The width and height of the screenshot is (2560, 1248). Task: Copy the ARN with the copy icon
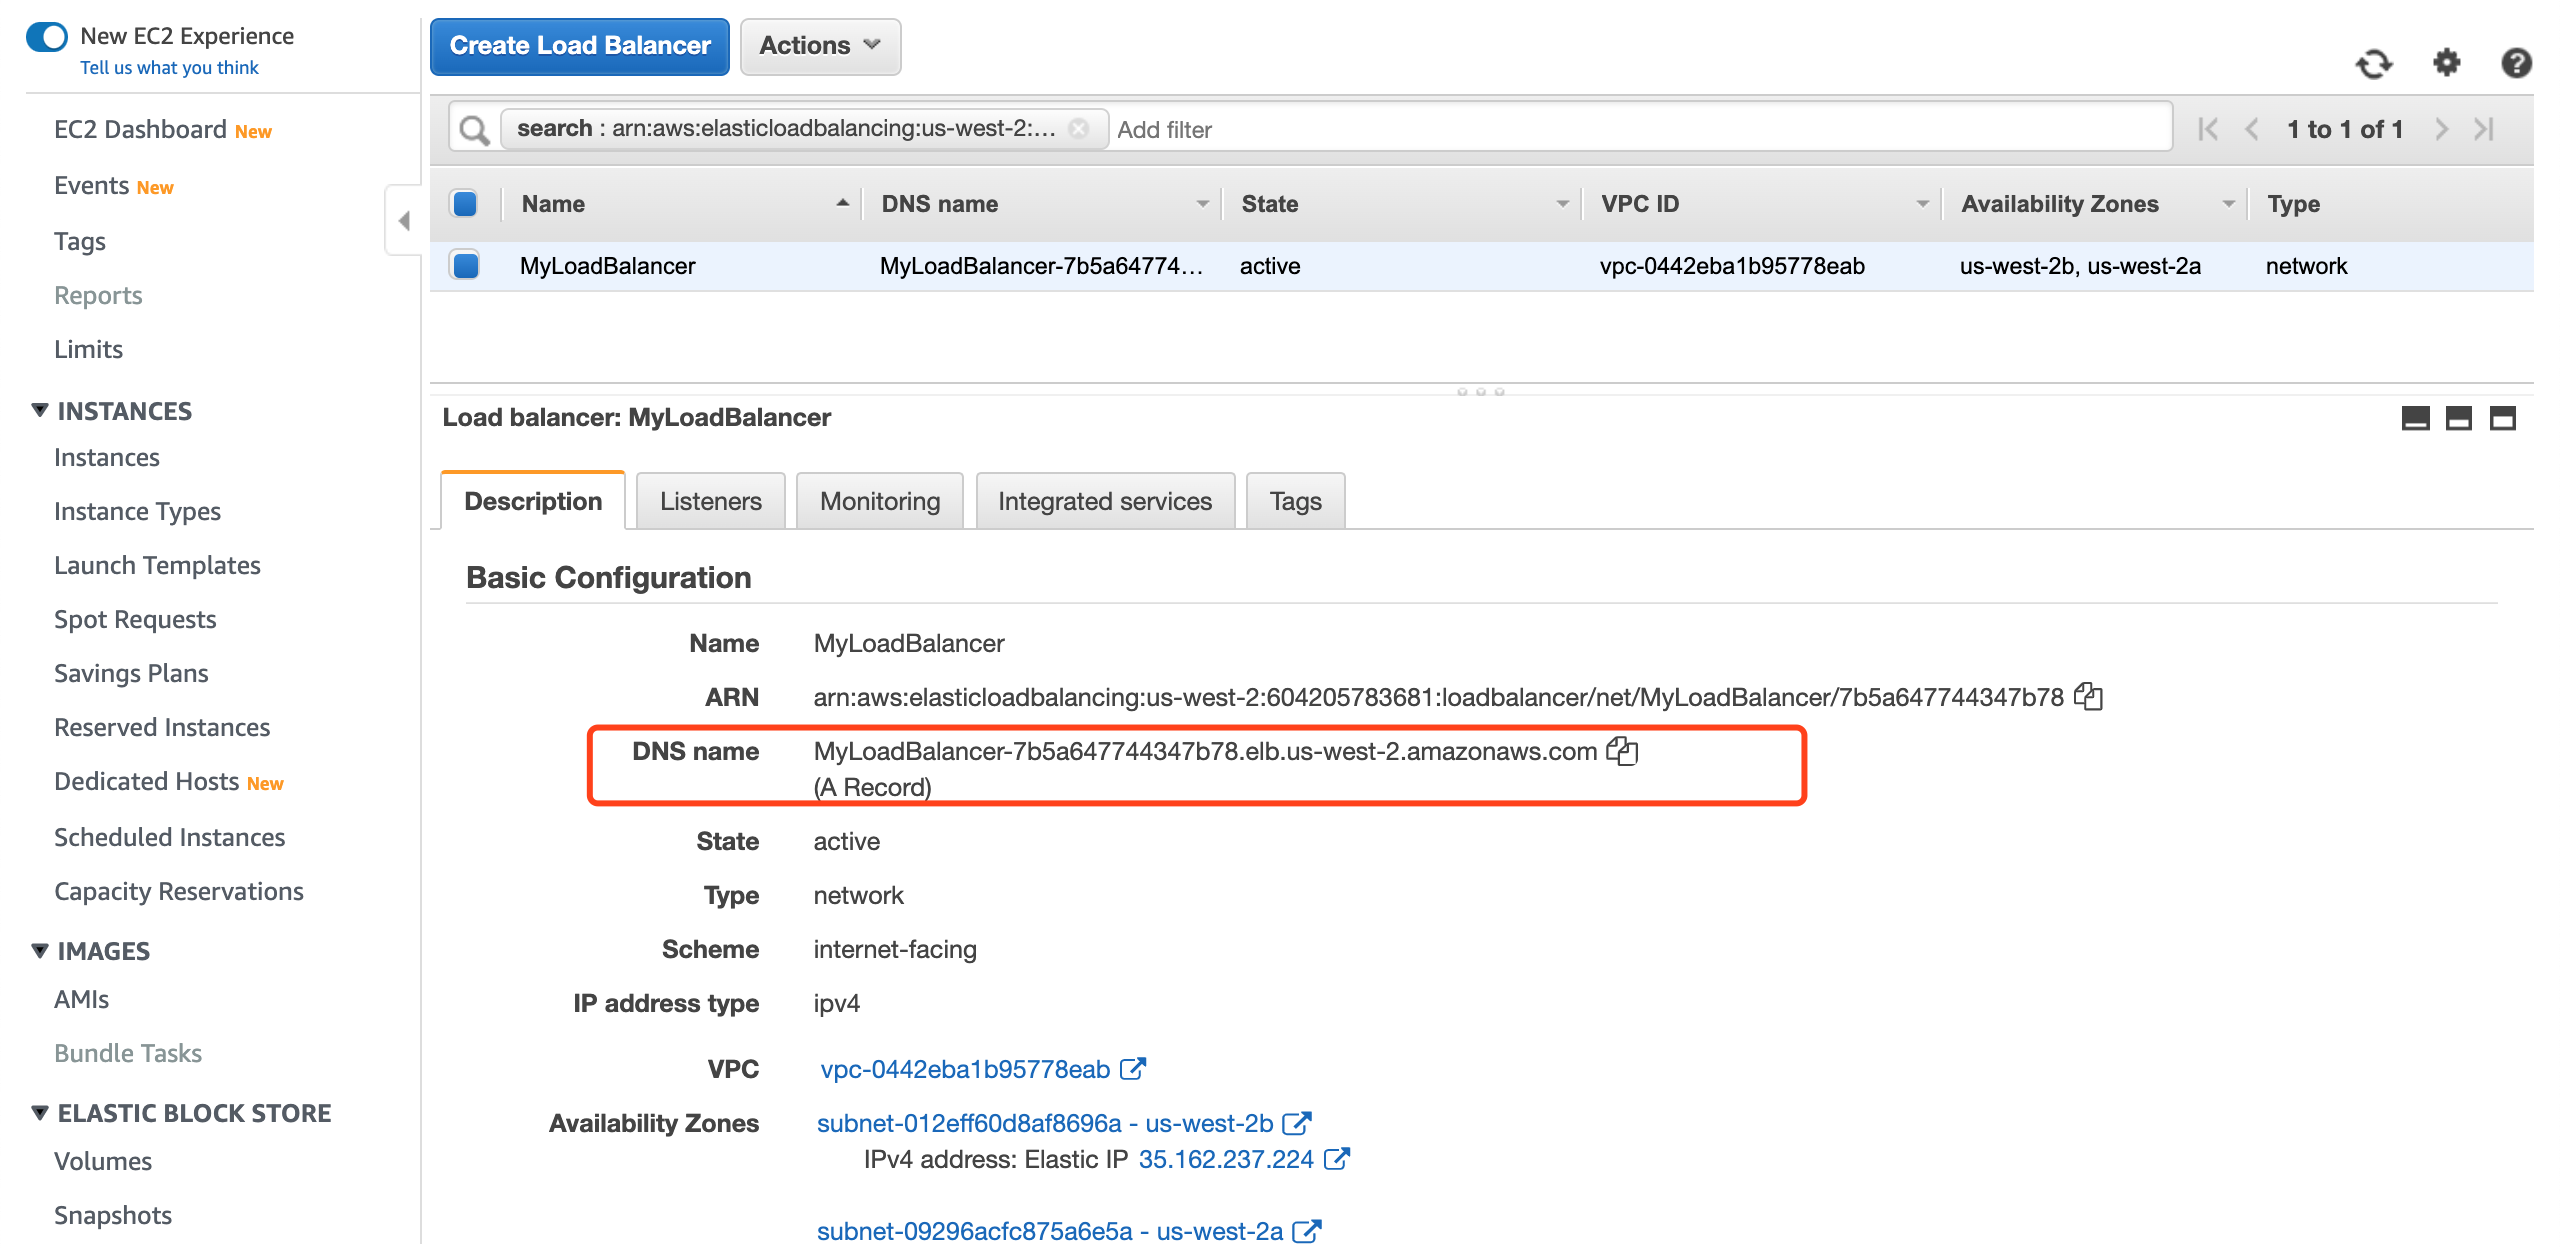(x=2088, y=697)
